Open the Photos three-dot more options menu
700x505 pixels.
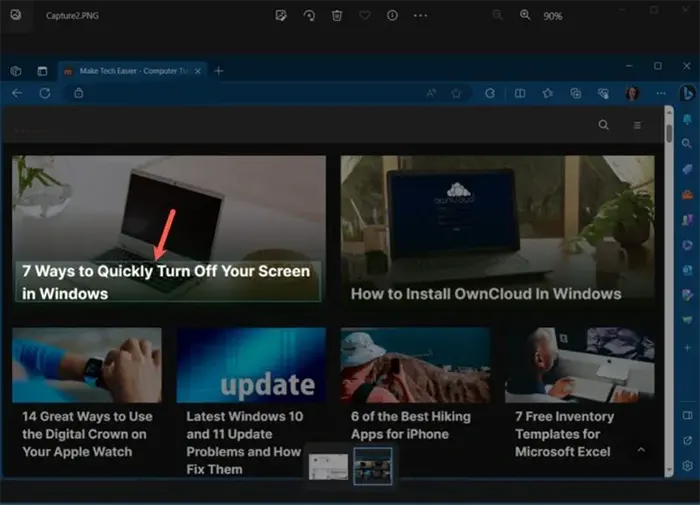pyautogui.click(x=421, y=16)
